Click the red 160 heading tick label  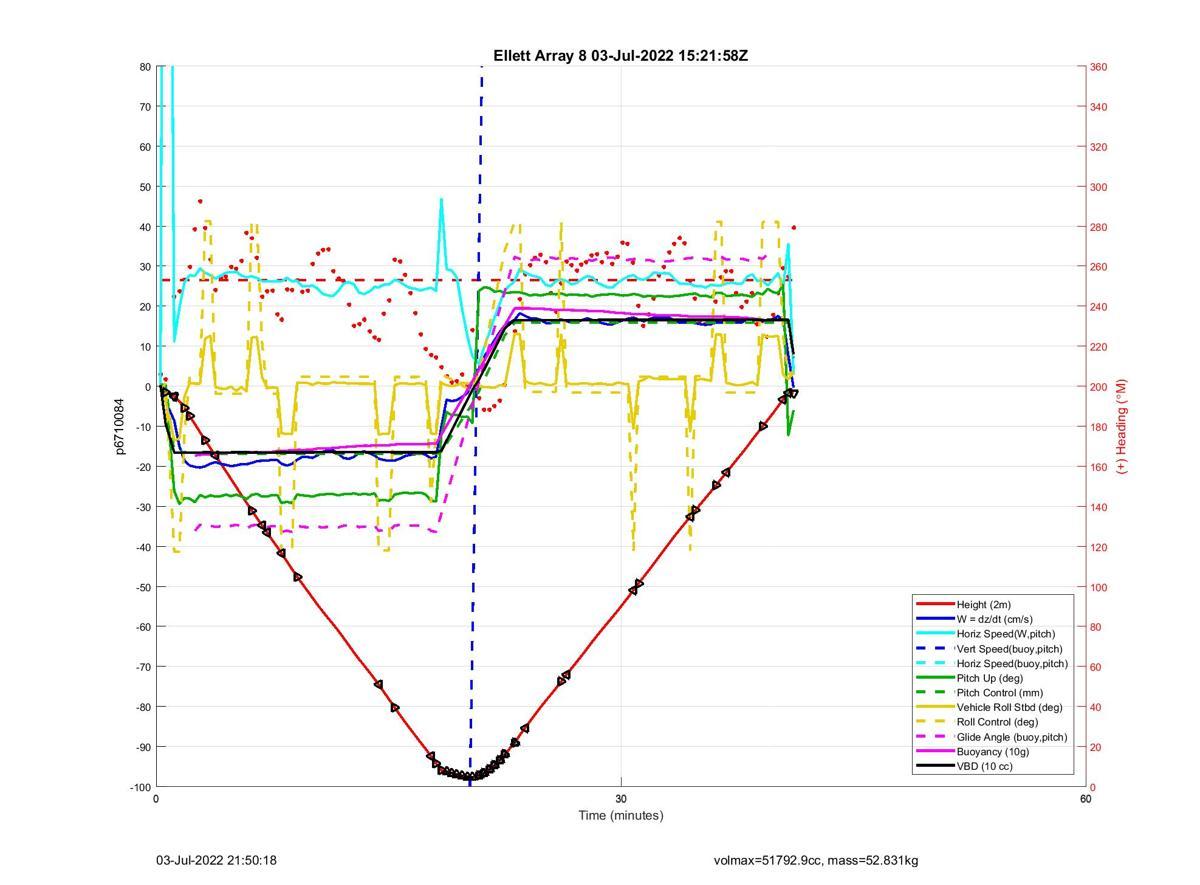pos(1098,467)
